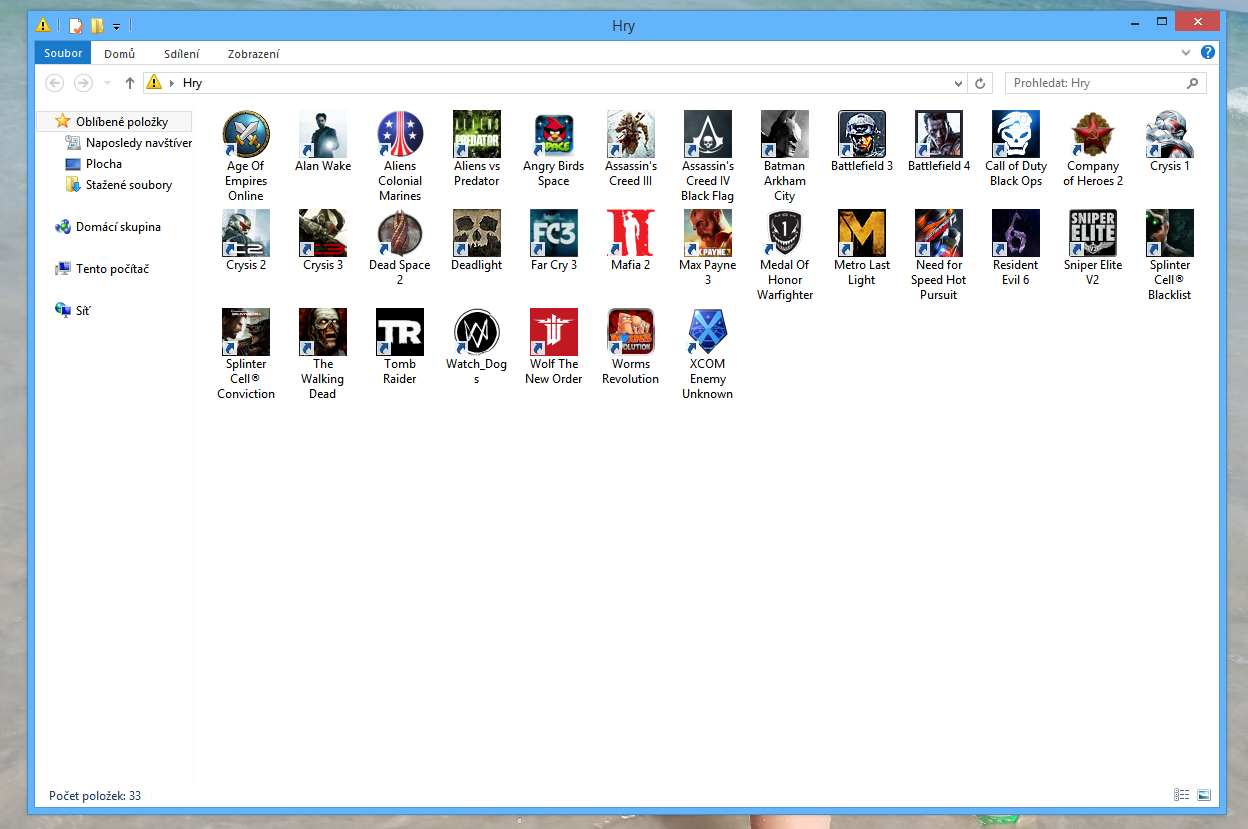Expand the ribbon with the chevron arrow
The height and width of the screenshot is (829, 1248).
pyautogui.click(x=1186, y=53)
